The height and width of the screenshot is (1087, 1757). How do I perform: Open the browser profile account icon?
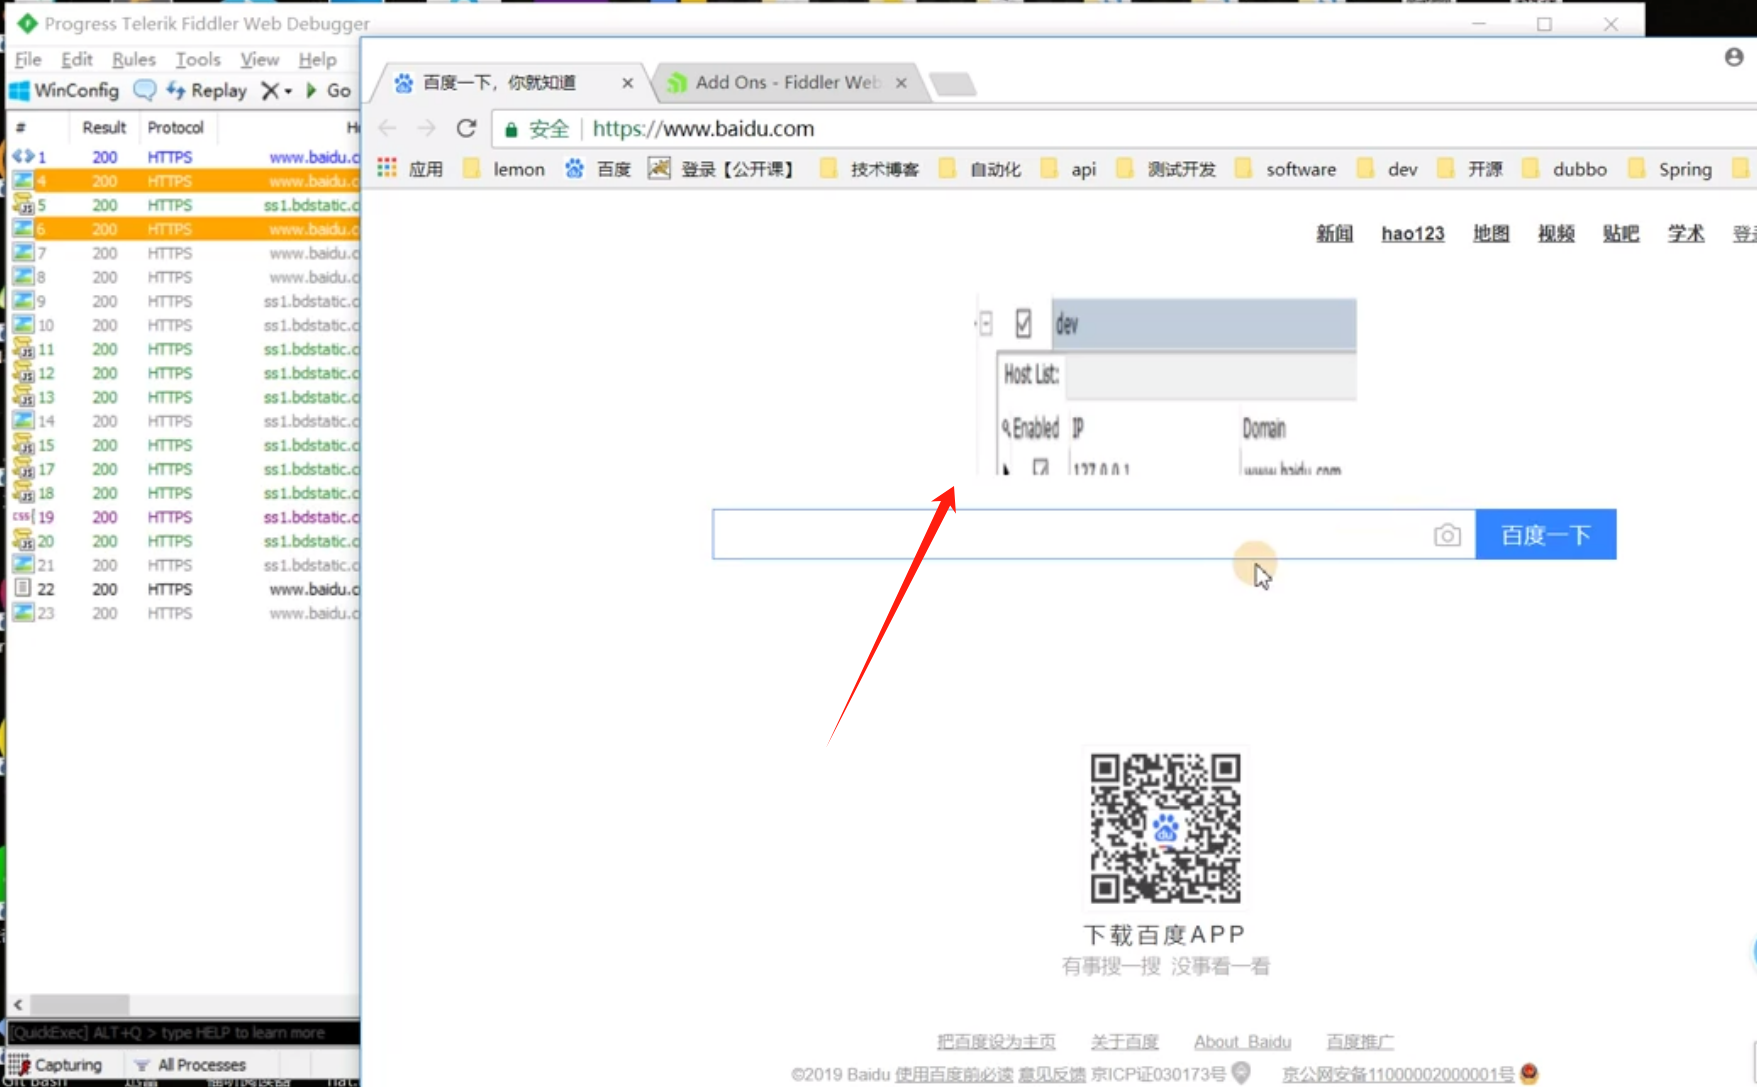[x=1734, y=57]
